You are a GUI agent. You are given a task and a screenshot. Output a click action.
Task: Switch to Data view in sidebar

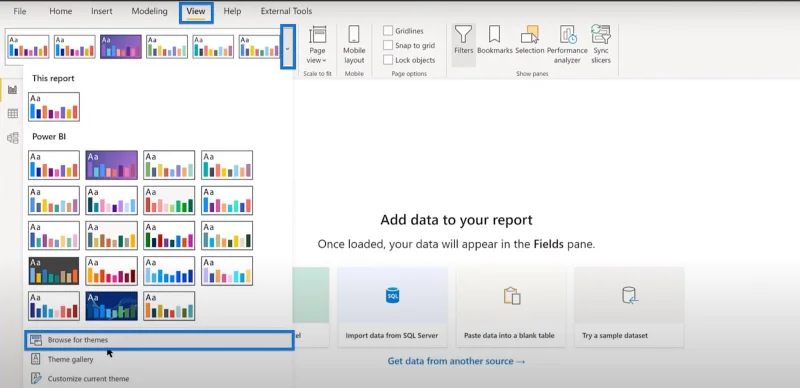tap(13, 113)
